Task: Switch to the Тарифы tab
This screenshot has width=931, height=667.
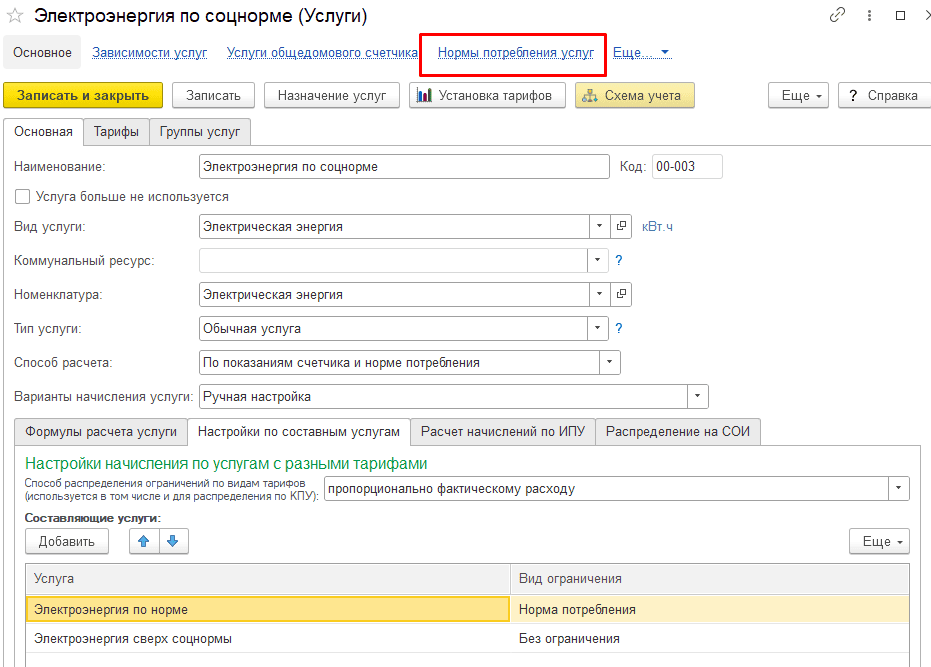Action: (x=116, y=132)
